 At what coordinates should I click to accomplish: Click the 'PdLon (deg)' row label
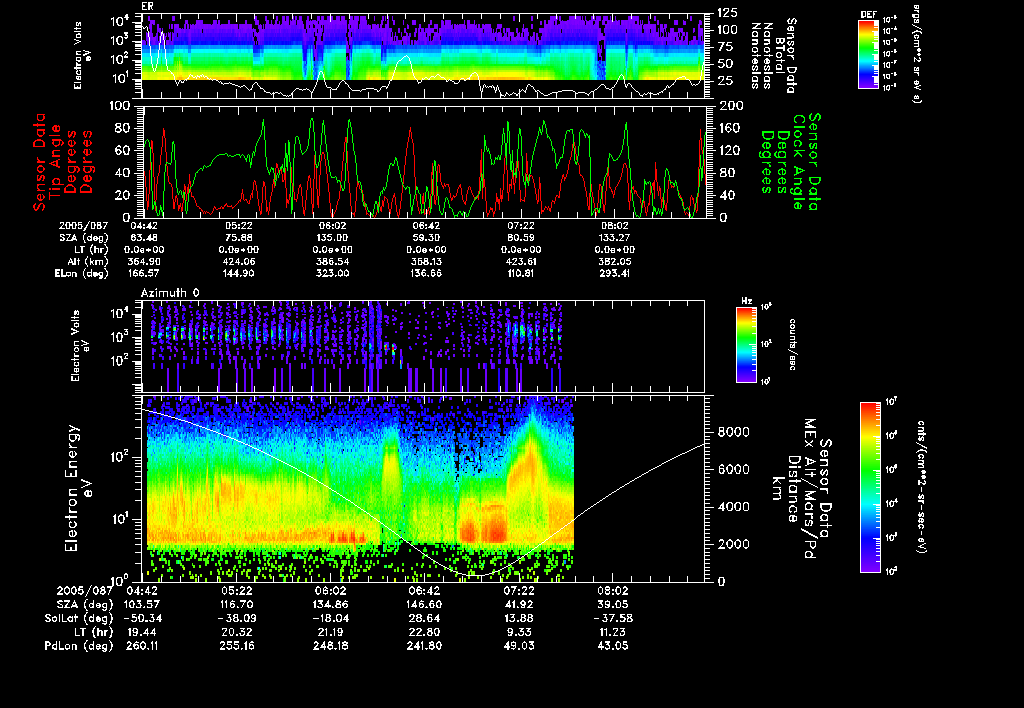pos(79,646)
